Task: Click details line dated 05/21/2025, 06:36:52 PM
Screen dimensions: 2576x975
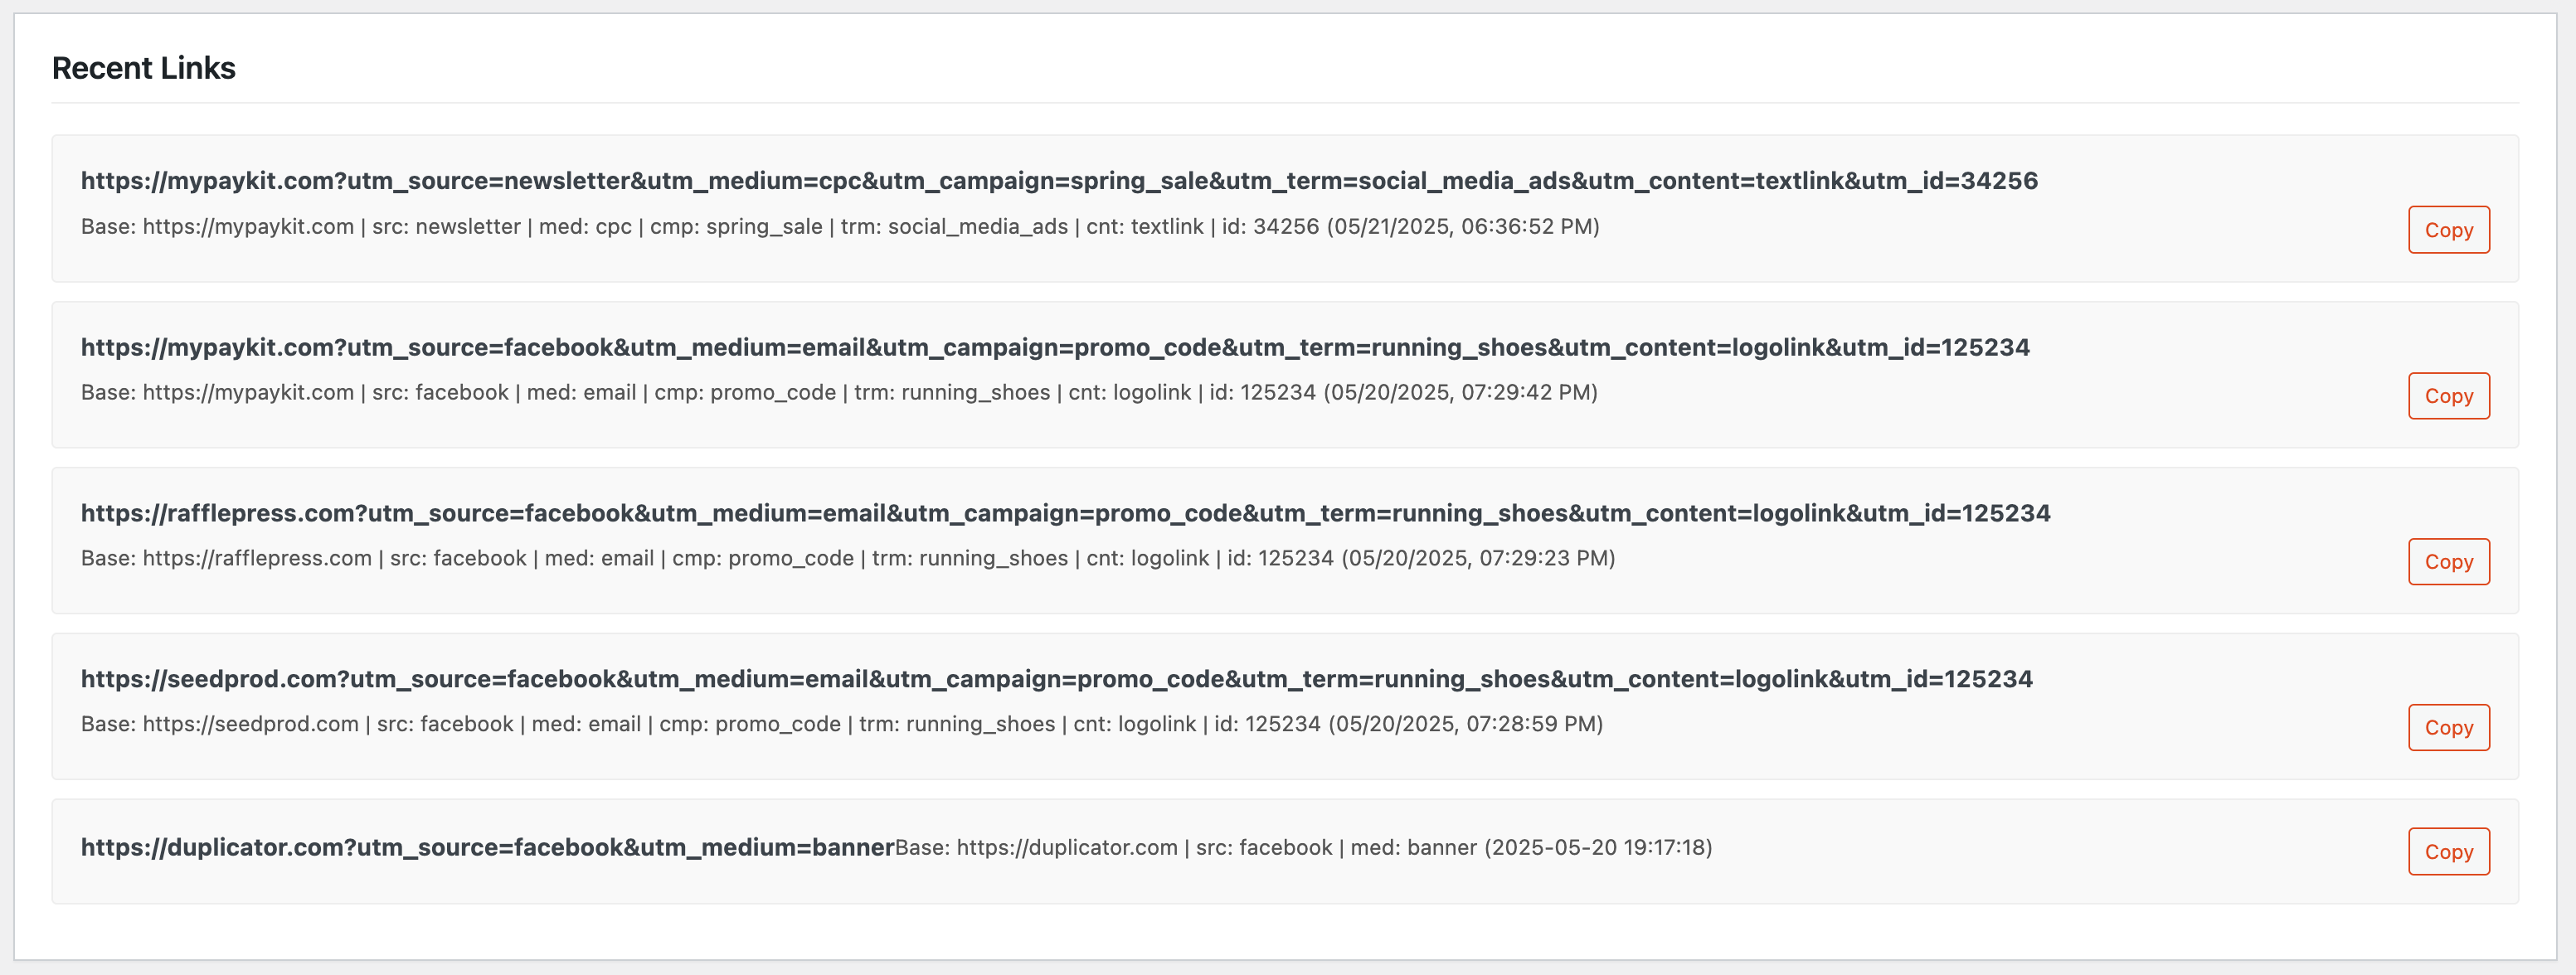Action: (840, 227)
